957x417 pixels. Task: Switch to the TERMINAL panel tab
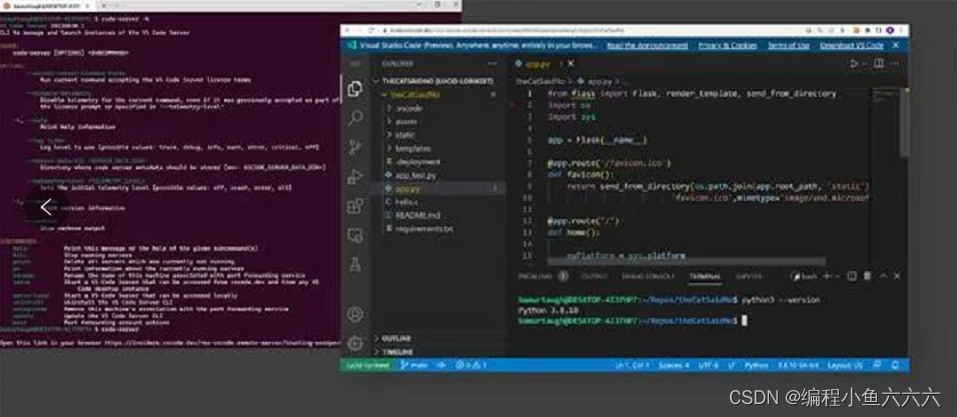[705, 277]
